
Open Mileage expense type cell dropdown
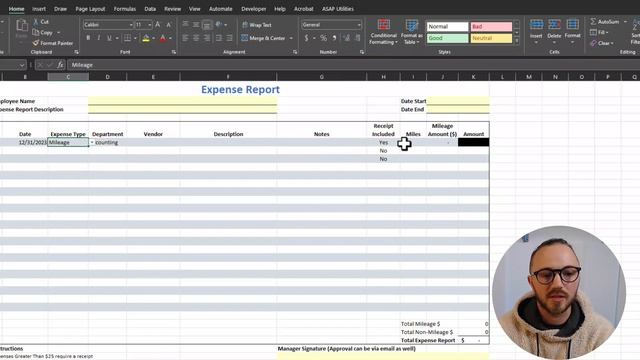coord(92,142)
